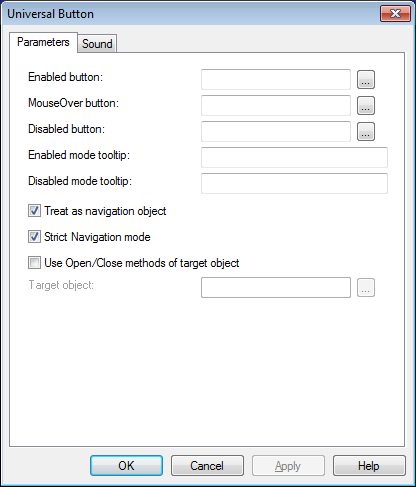Select the Disabled button input field
The height and width of the screenshot is (487, 416).
pyautogui.click(x=276, y=131)
